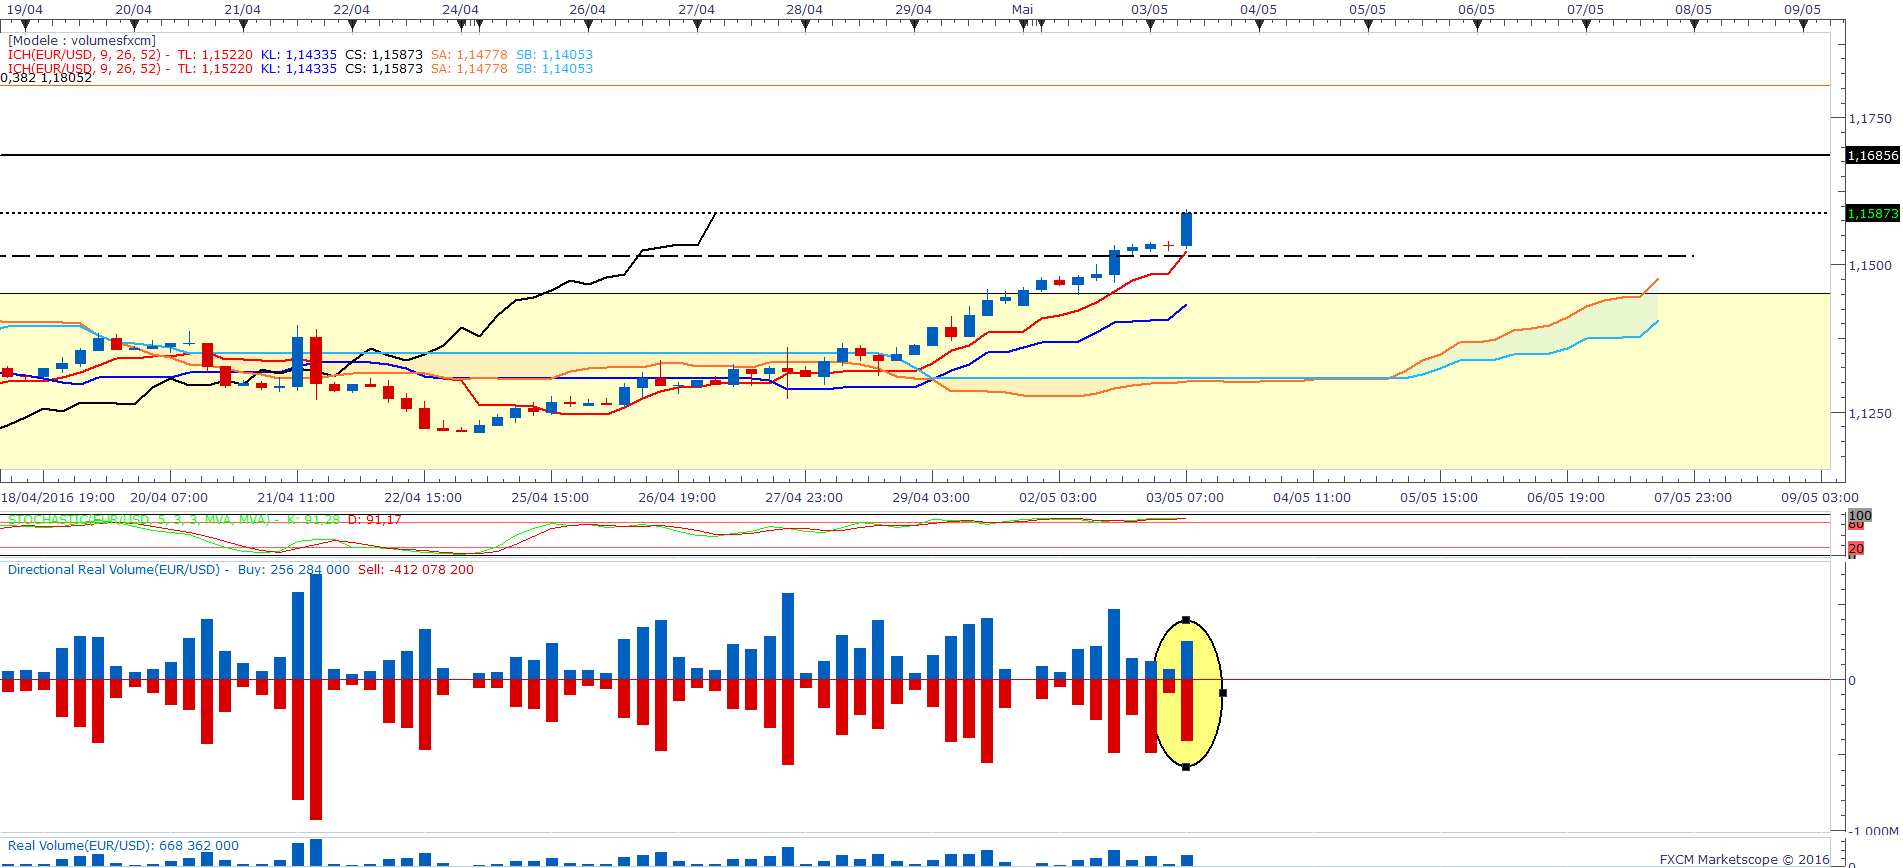This screenshot has width=1903, height=868.
Task: Click the right-side handle of yellow ellipse
Action: [1223, 693]
